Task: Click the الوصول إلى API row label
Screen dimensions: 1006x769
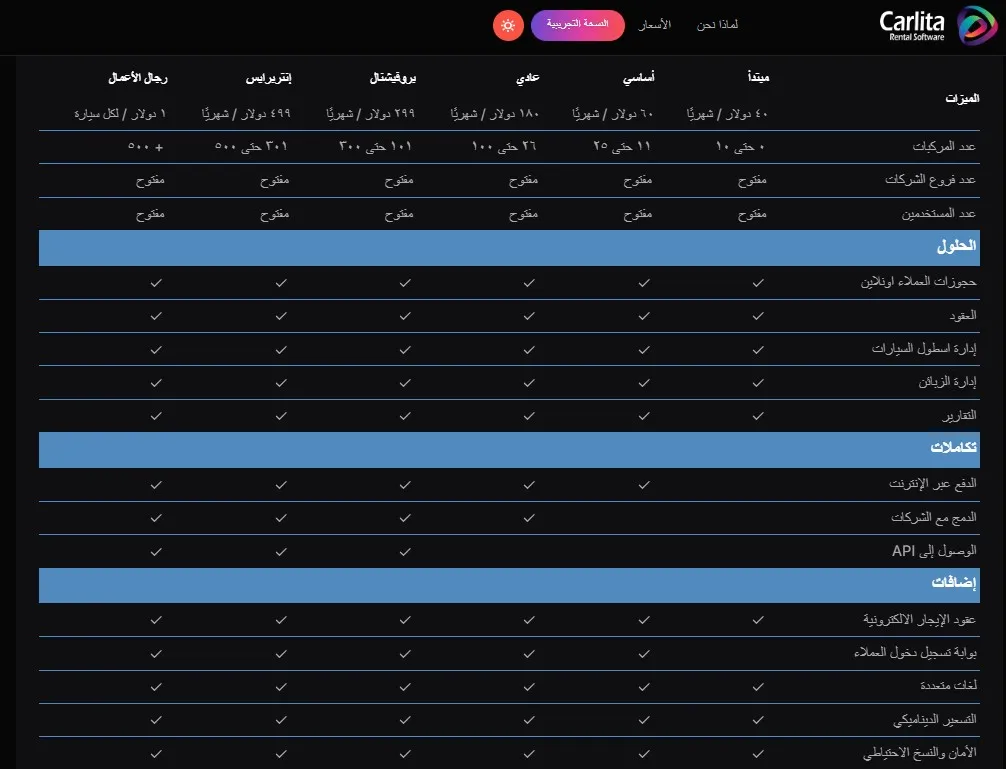Action: coord(934,551)
